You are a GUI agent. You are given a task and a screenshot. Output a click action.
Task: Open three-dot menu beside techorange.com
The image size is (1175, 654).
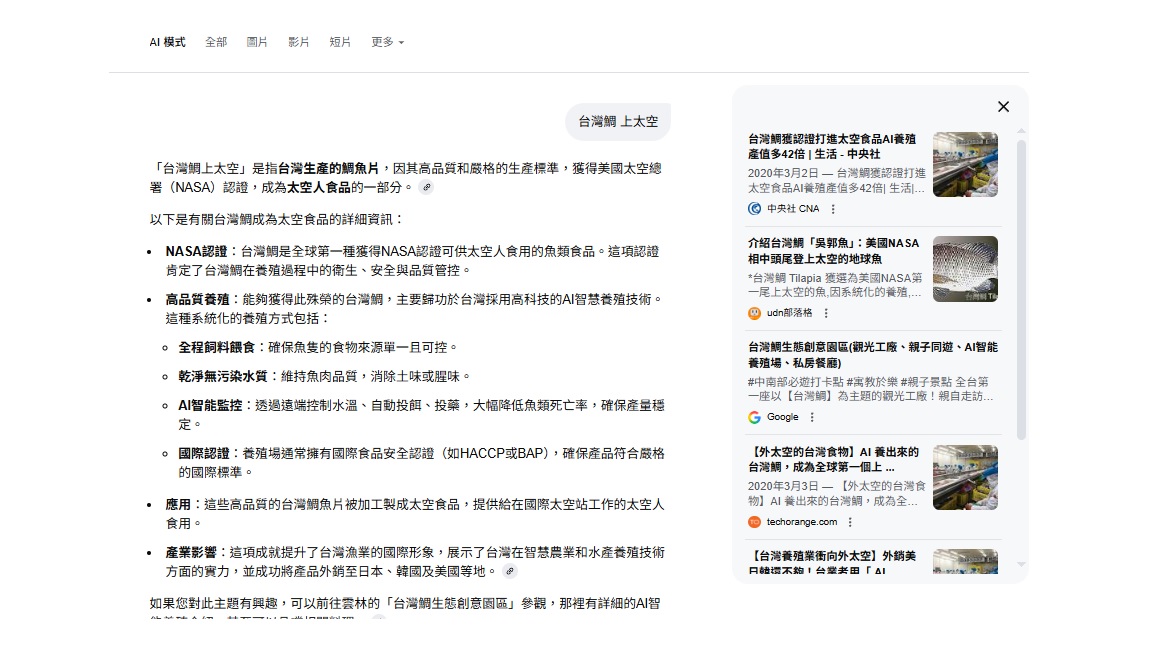[850, 522]
